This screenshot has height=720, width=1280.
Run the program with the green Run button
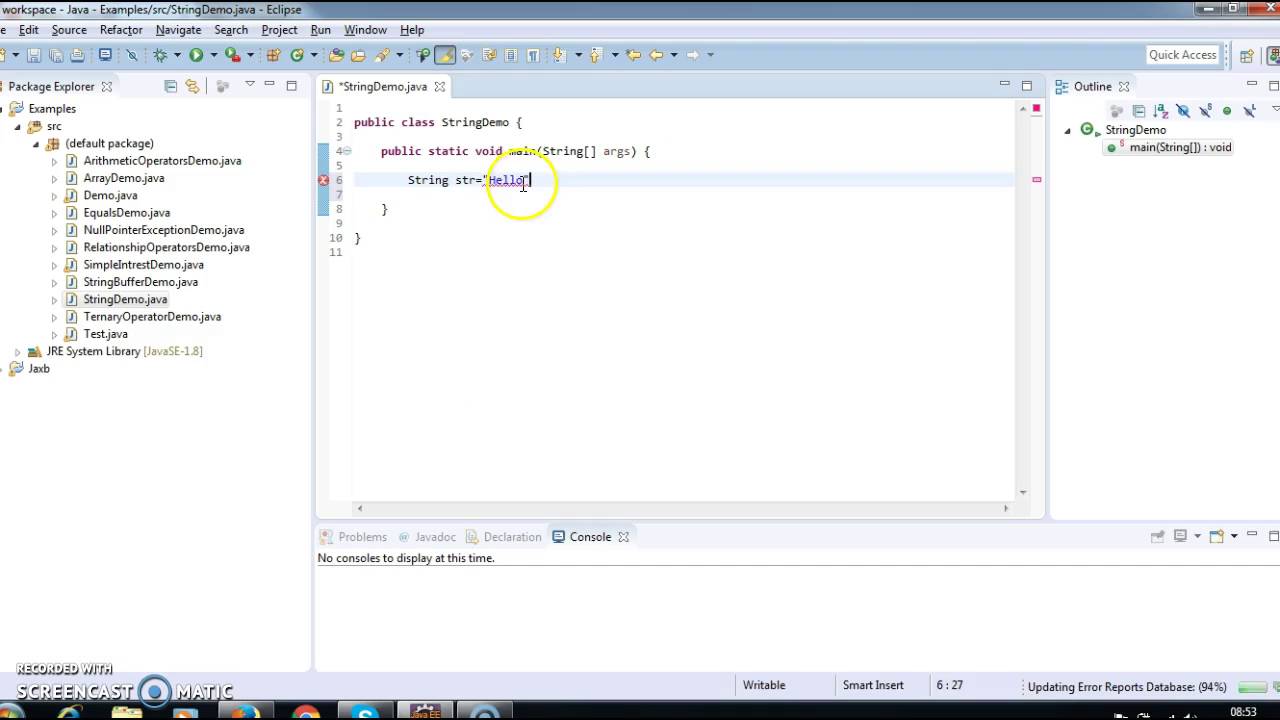coord(196,55)
